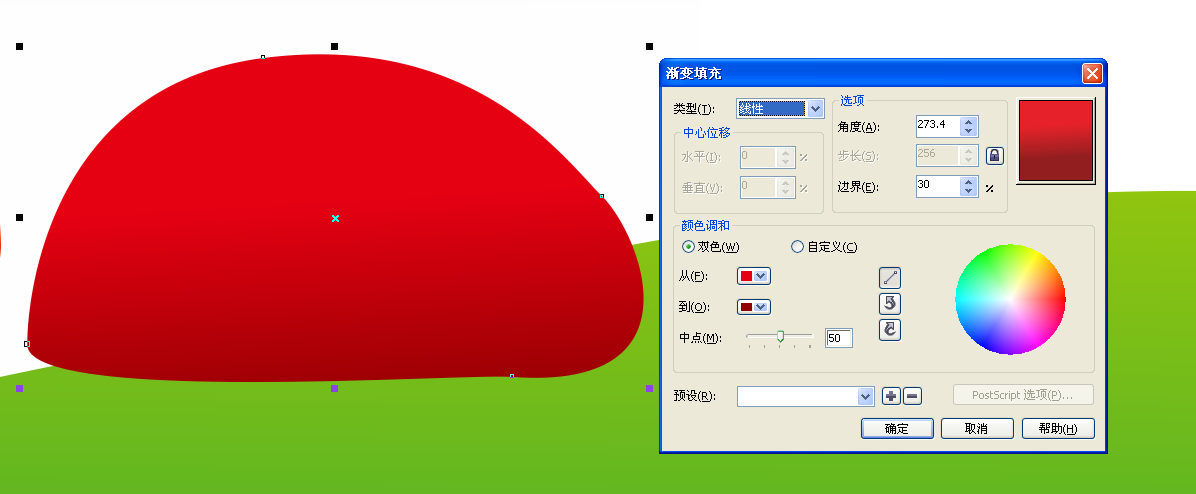Screen dimensions: 1196x494
Task: Click the 边界 edge pad input field
Action: [938, 187]
